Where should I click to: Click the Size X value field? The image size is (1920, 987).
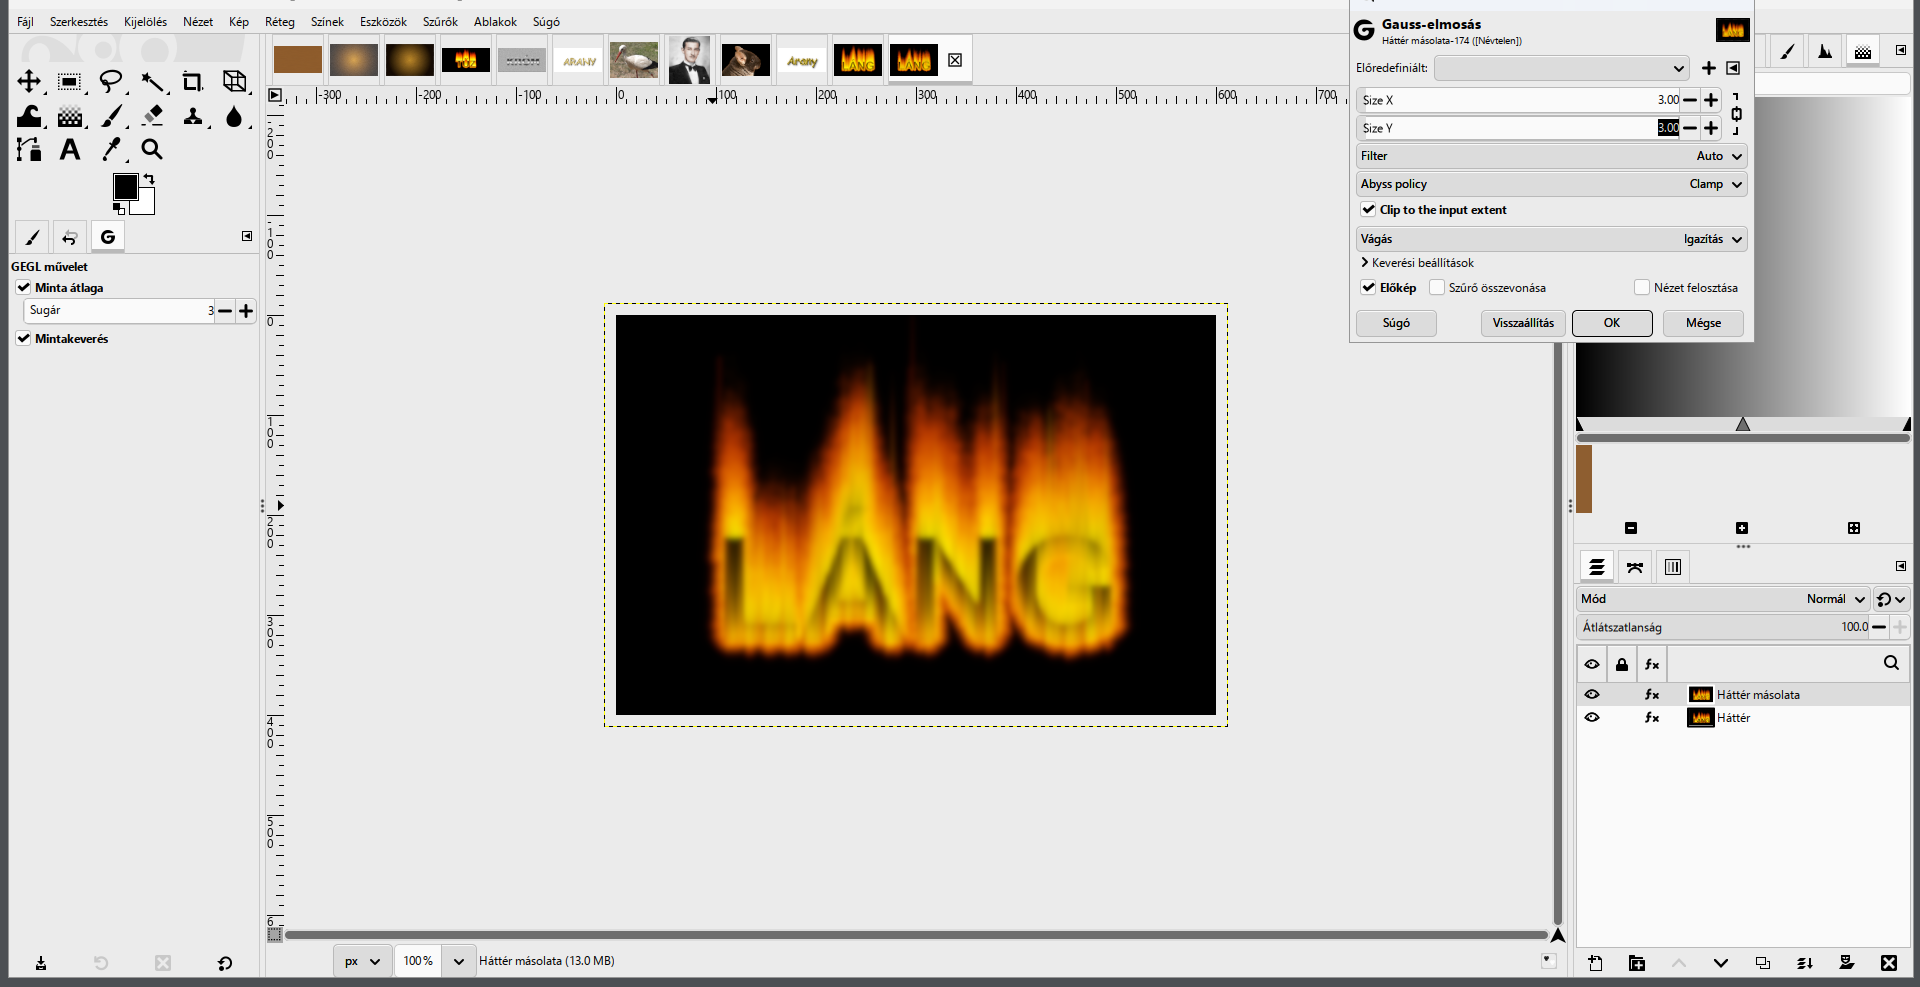tap(1519, 100)
